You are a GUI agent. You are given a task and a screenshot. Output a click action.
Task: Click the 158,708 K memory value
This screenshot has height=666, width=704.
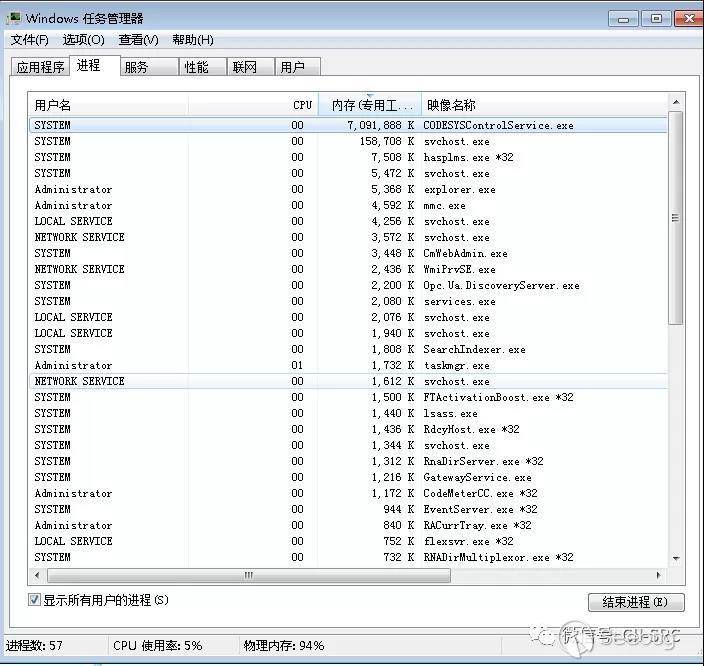[x=387, y=141]
